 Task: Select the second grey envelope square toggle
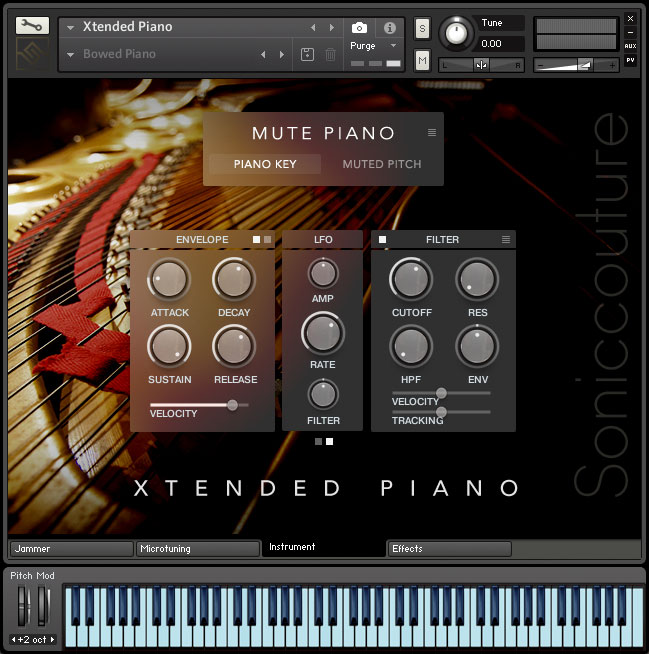pos(267,239)
